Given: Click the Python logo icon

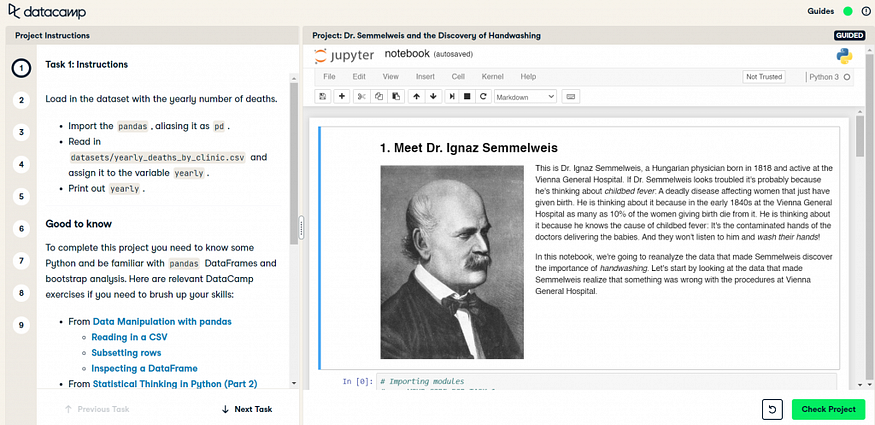Looking at the screenshot, I should pos(844,56).
